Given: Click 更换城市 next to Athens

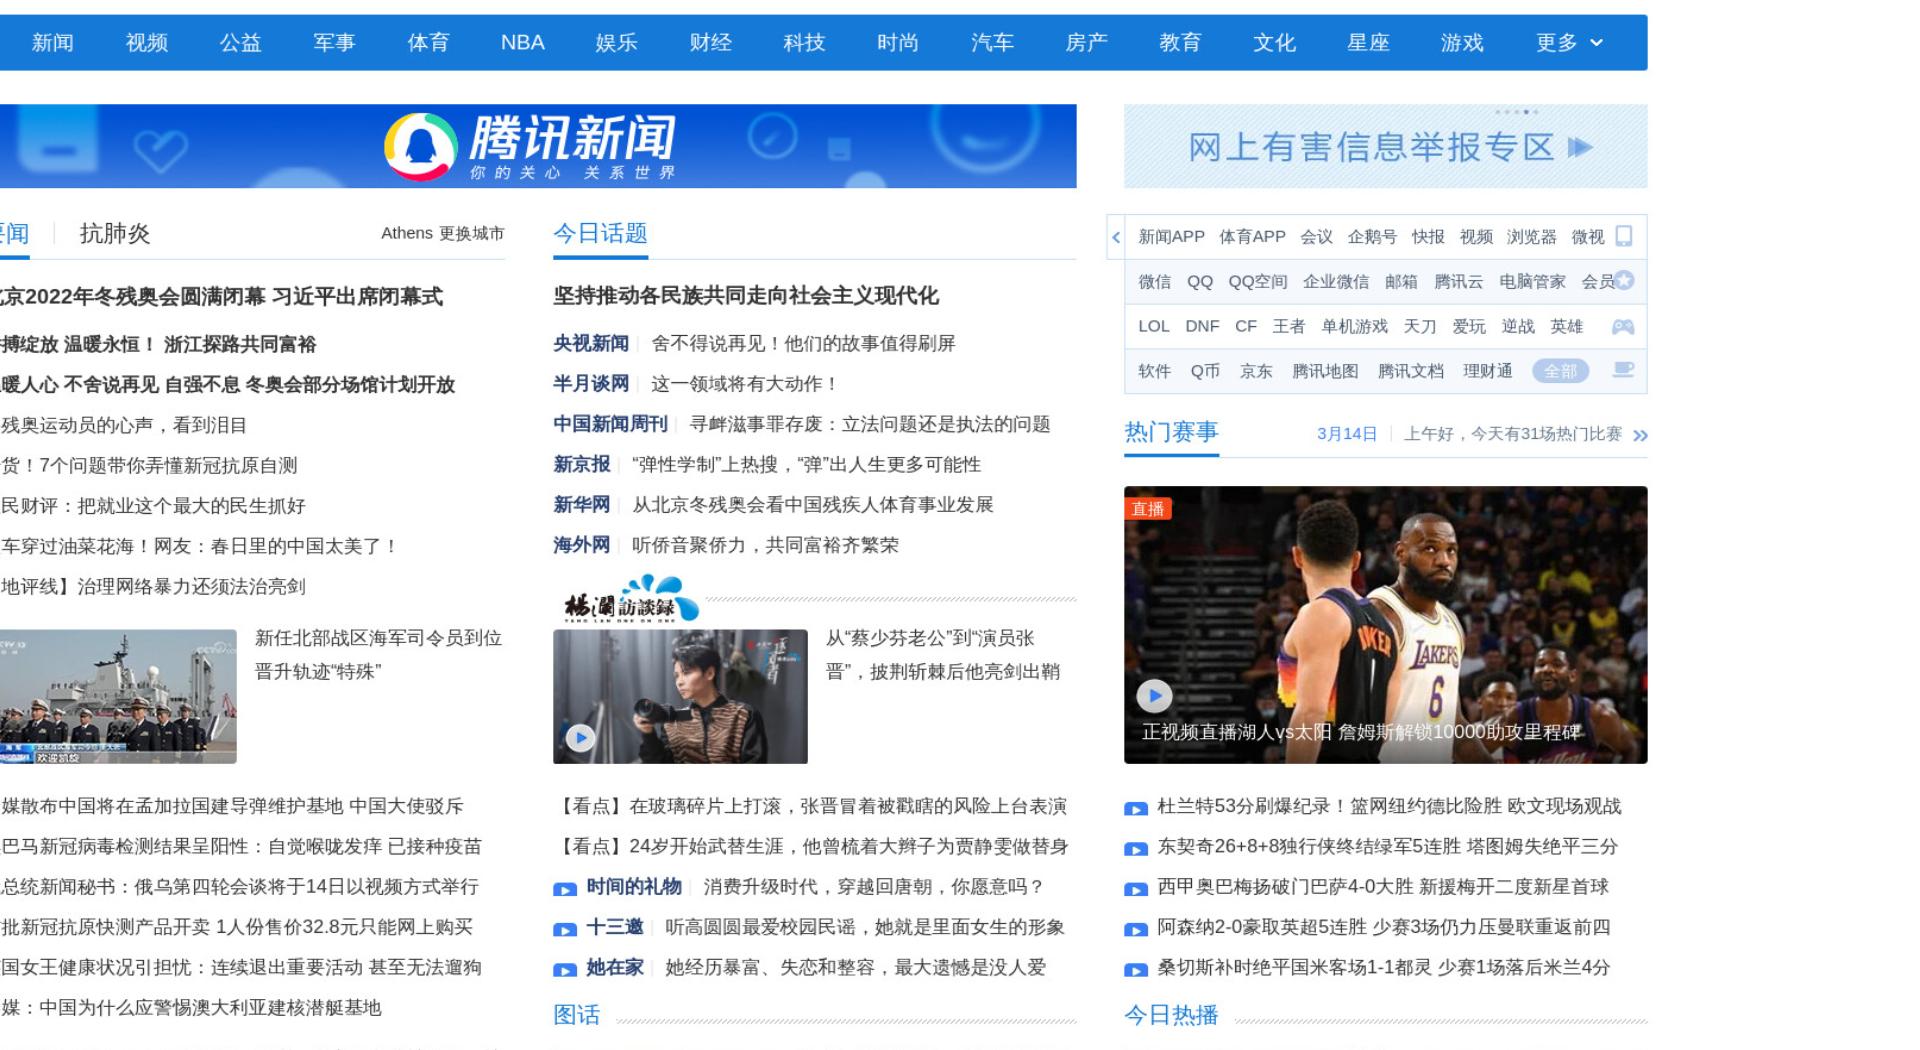Looking at the screenshot, I should [x=472, y=233].
